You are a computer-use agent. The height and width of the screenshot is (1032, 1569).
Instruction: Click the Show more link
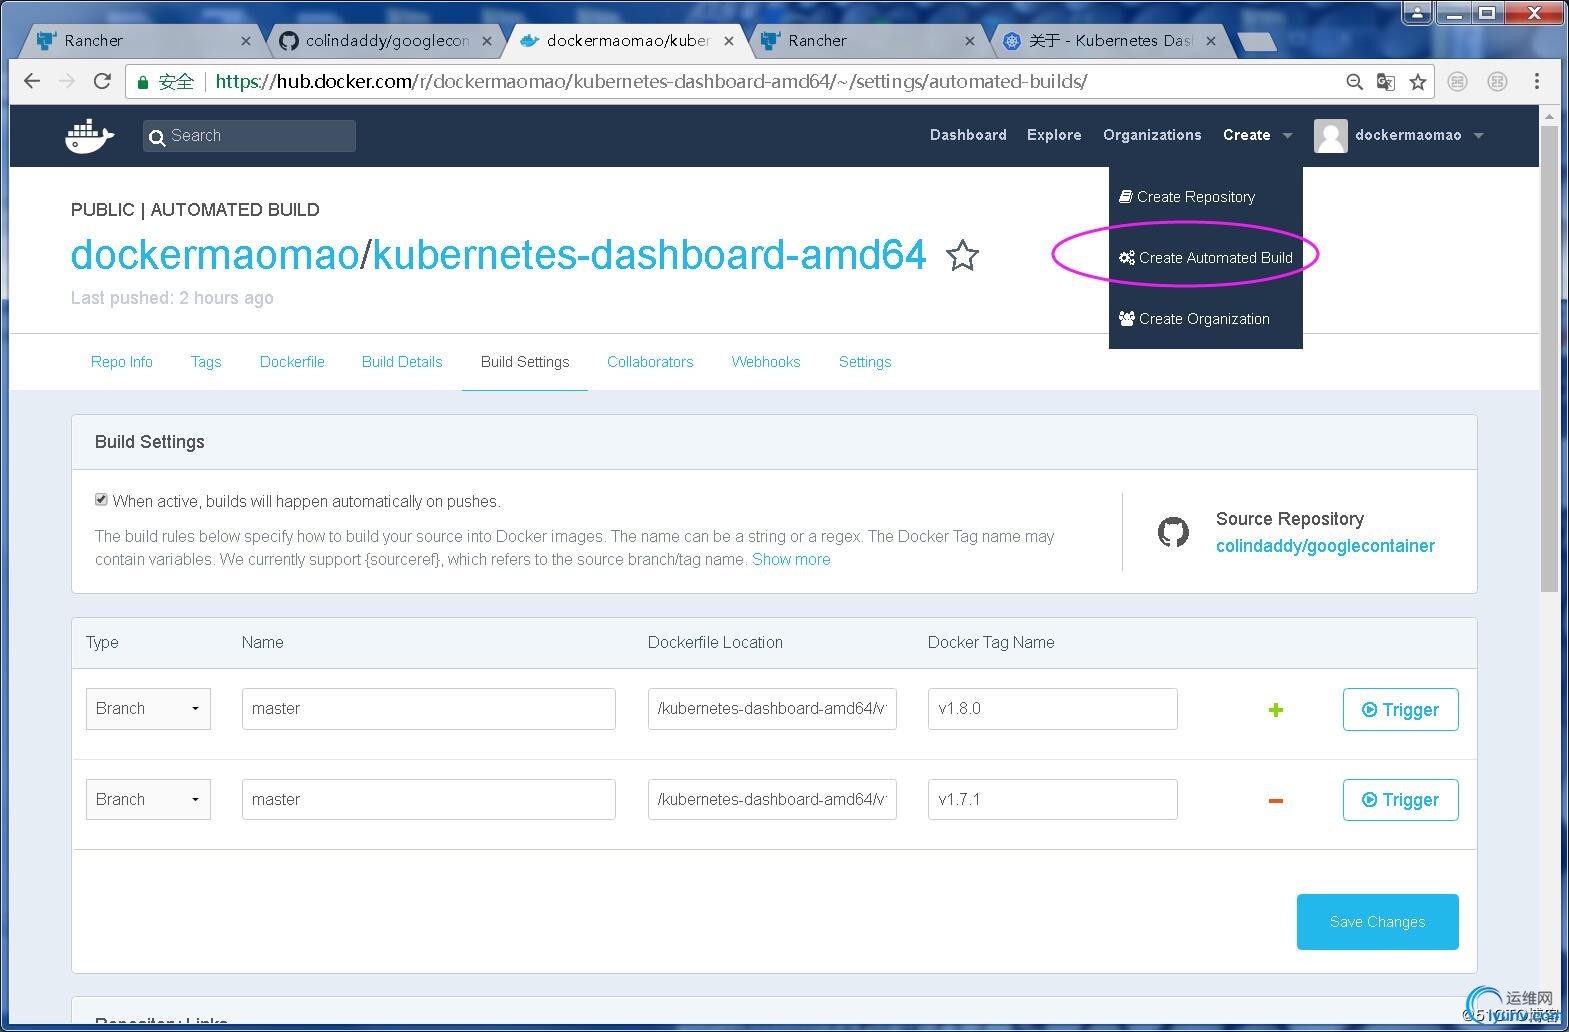(791, 560)
